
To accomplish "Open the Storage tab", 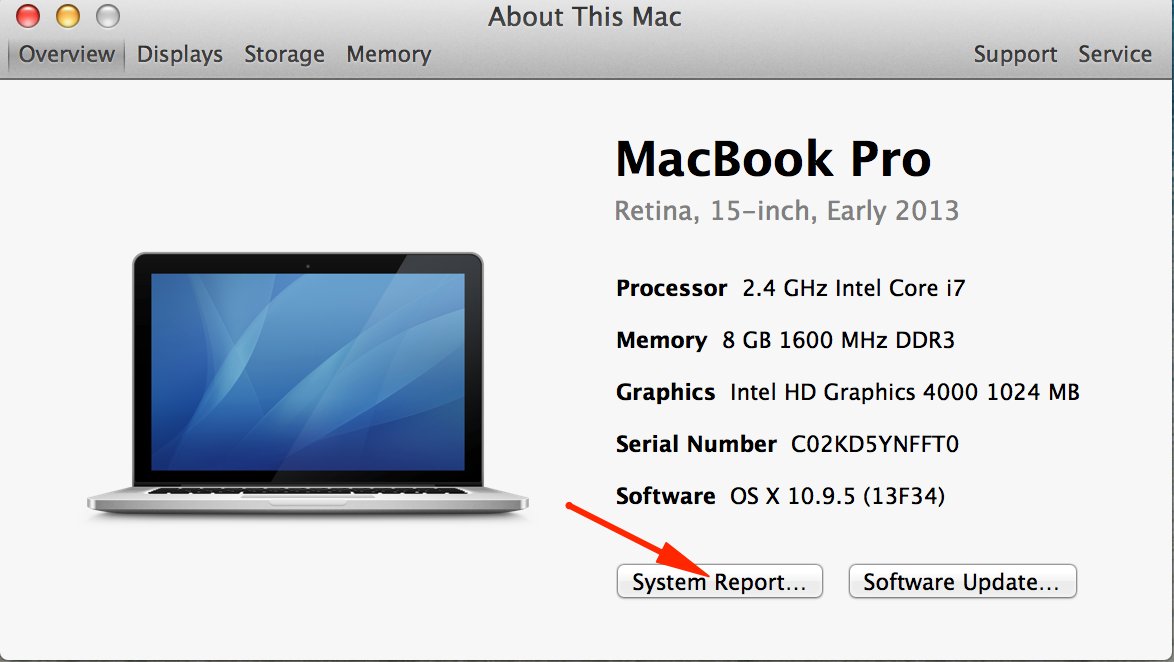I will [284, 54].
